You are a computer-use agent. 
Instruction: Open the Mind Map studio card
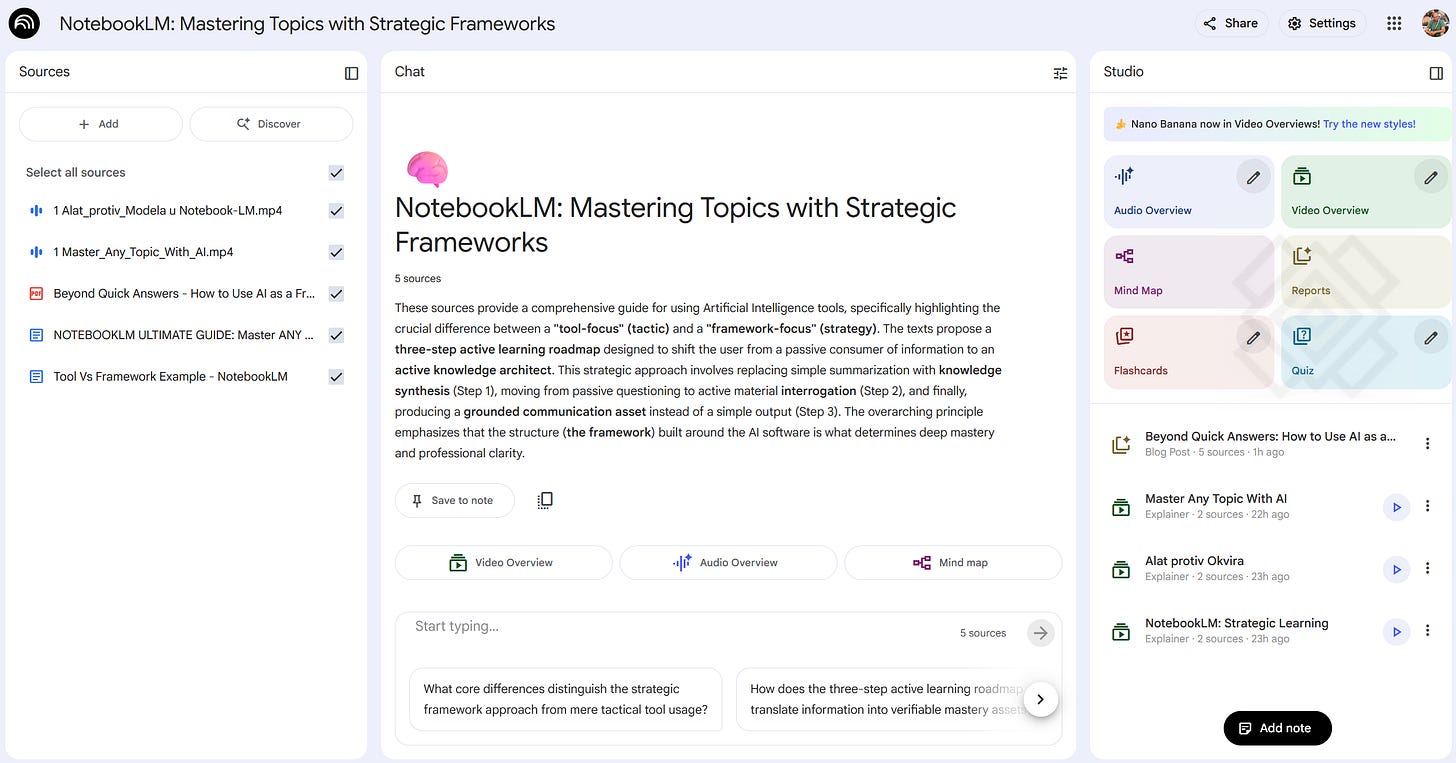point(1189,271)
